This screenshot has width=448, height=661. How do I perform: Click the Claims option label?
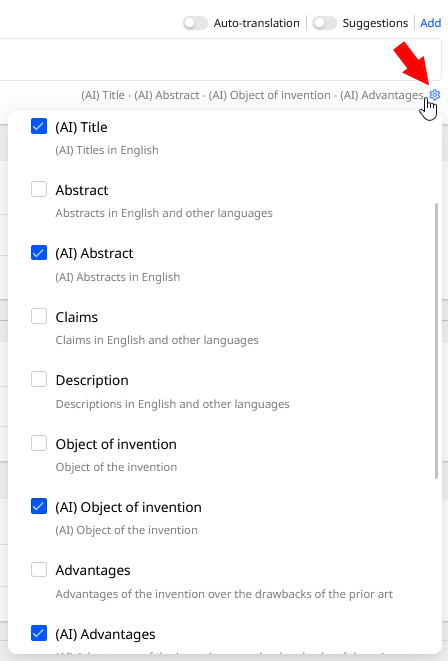coord(77,317)
